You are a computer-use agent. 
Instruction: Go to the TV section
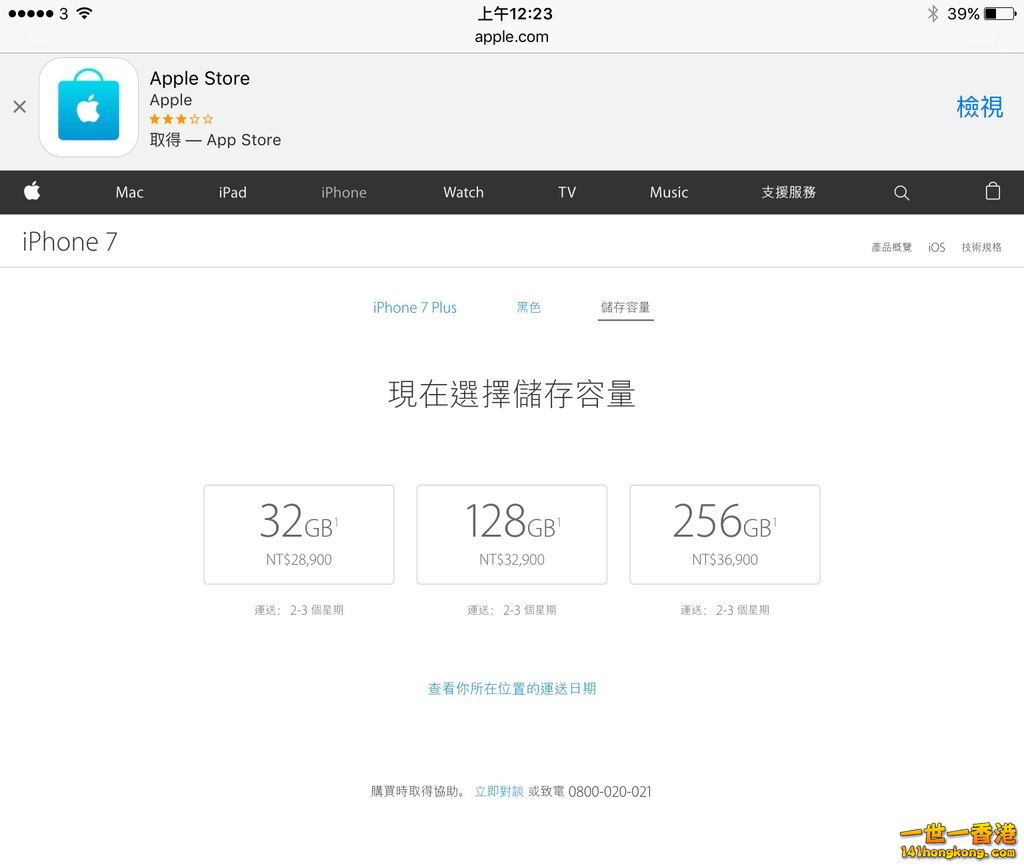coord(567,193)
